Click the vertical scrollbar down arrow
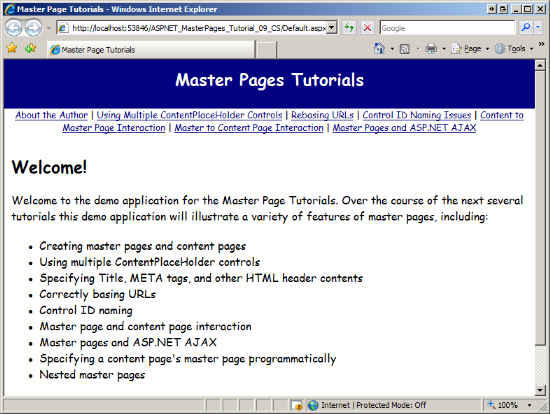 (540, 390)
